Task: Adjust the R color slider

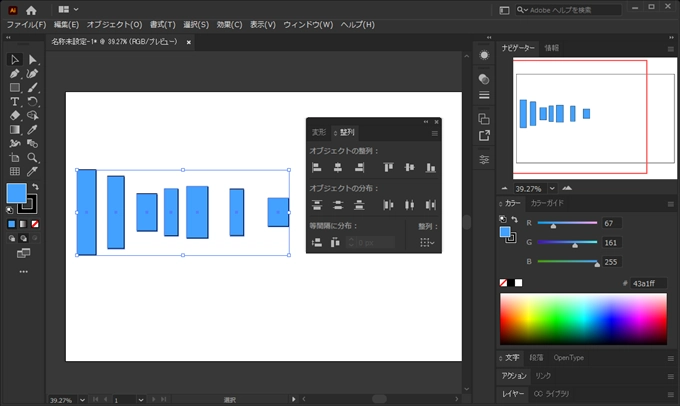Action: pyautogui.click(x=567, y=223)
